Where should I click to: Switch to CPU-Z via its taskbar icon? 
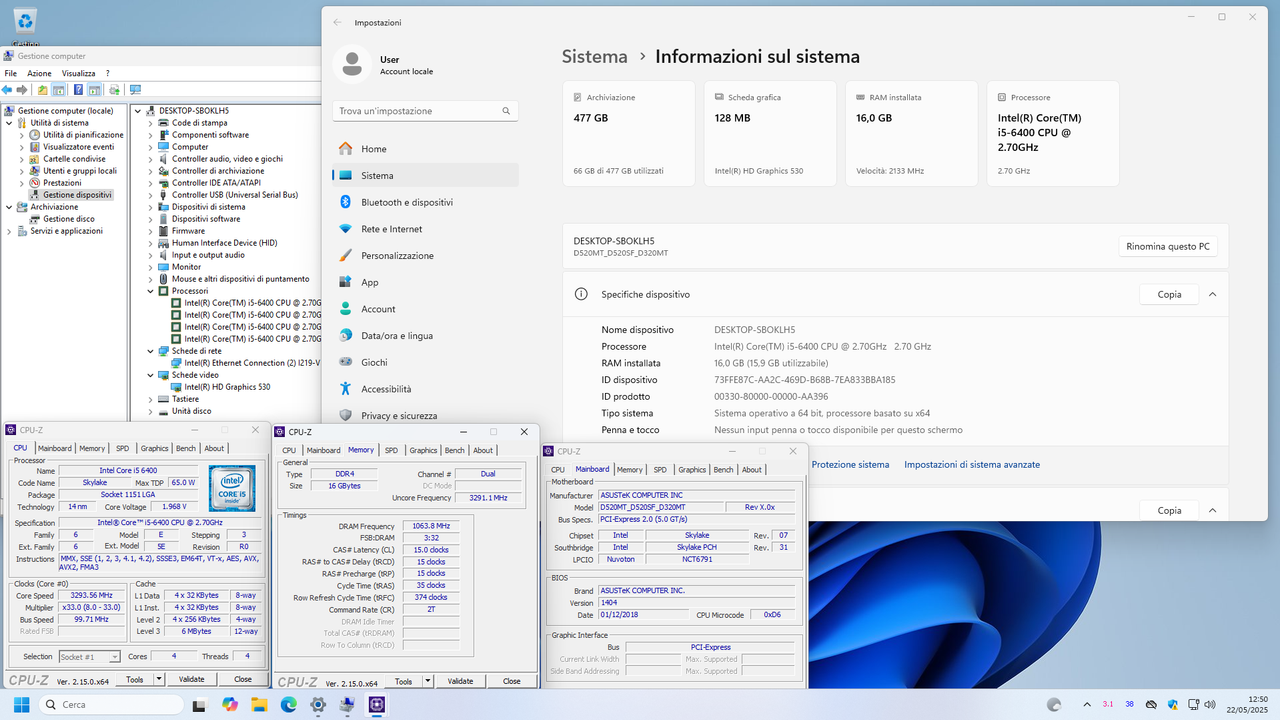[x=377, y=705]
